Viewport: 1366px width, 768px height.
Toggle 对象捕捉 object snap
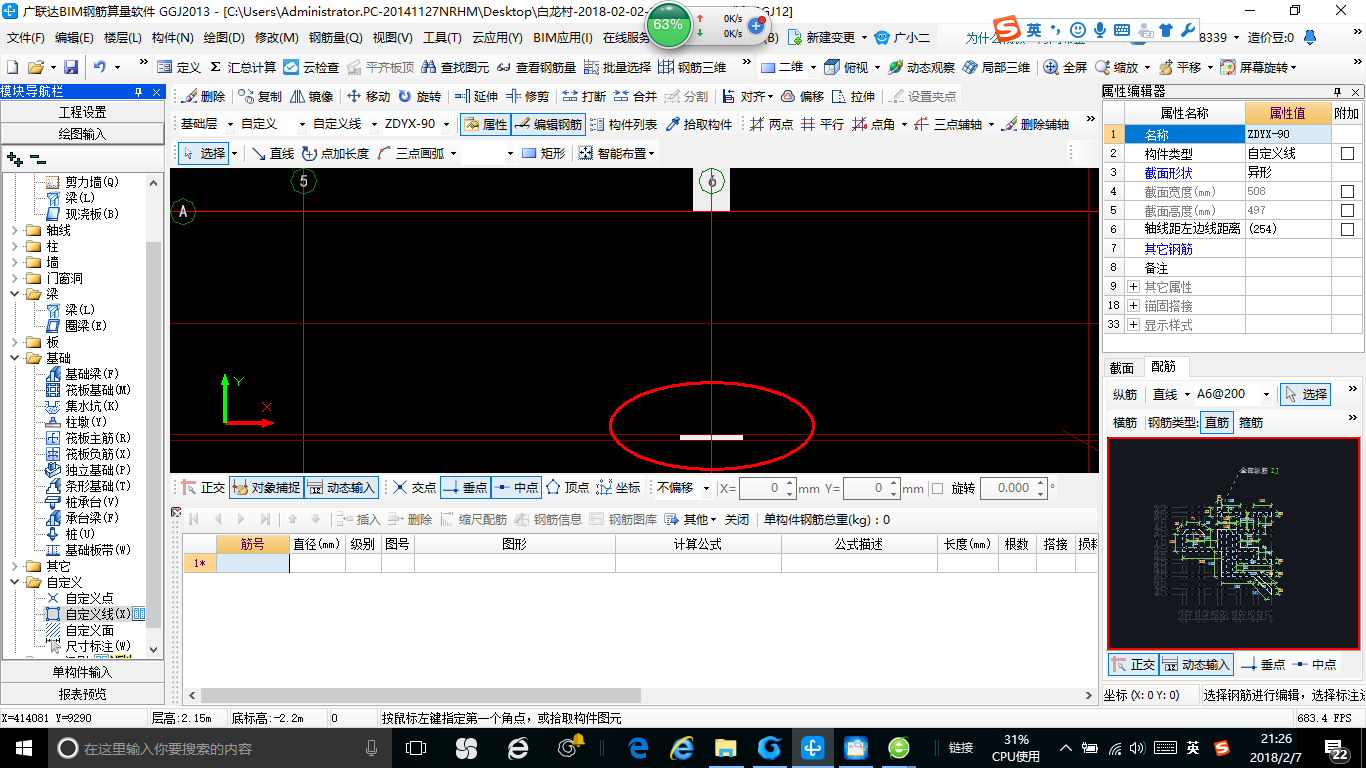click(x=265, y=488)
